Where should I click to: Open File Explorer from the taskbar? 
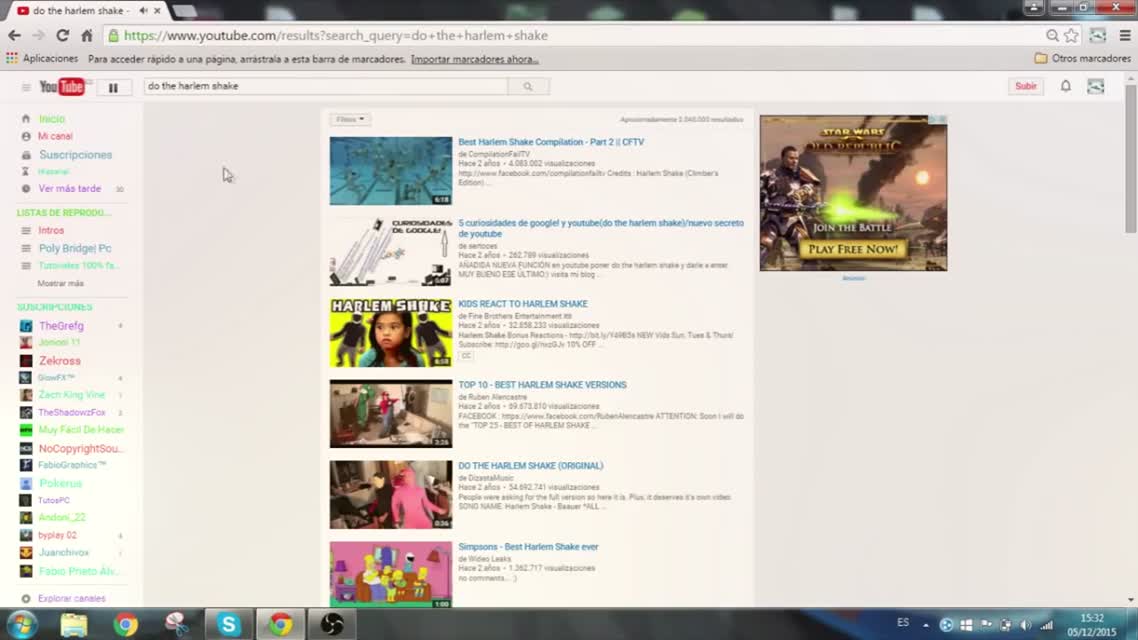[74, 624]
